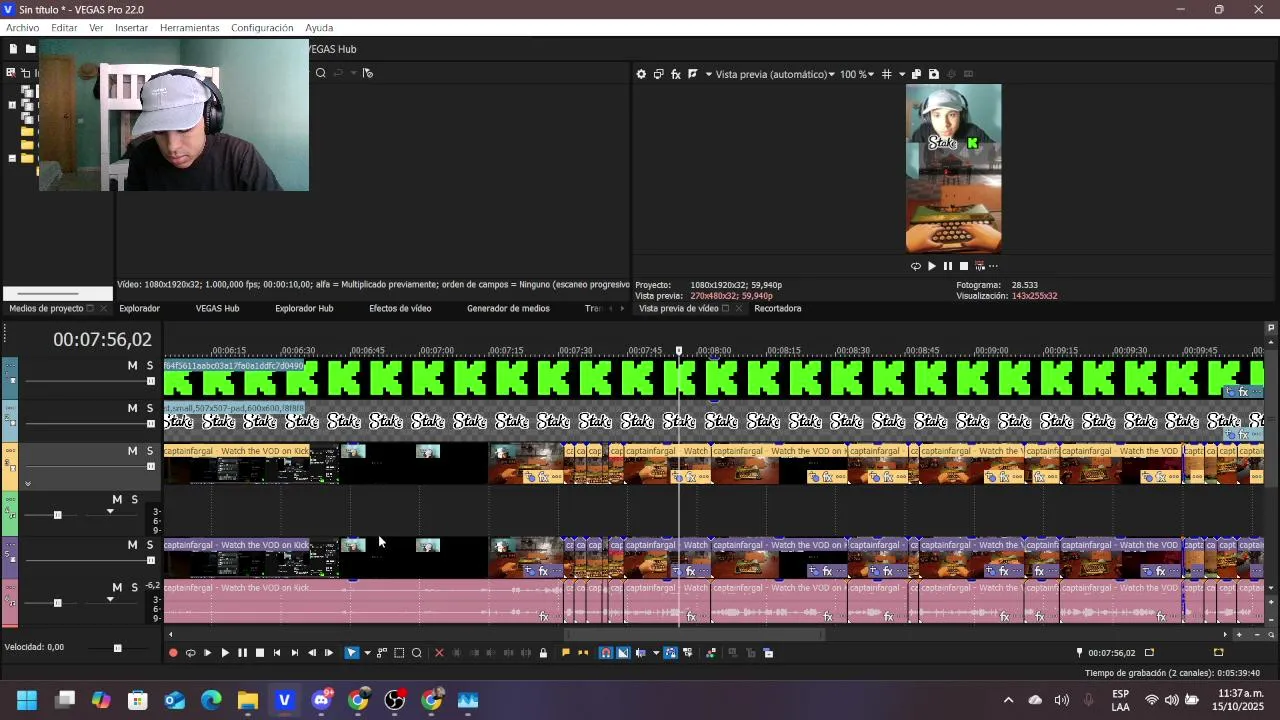Screen dimensions: 1280x720
Task: Open Video Output FX in preview toolbar
Action: (x=675, y=74)
